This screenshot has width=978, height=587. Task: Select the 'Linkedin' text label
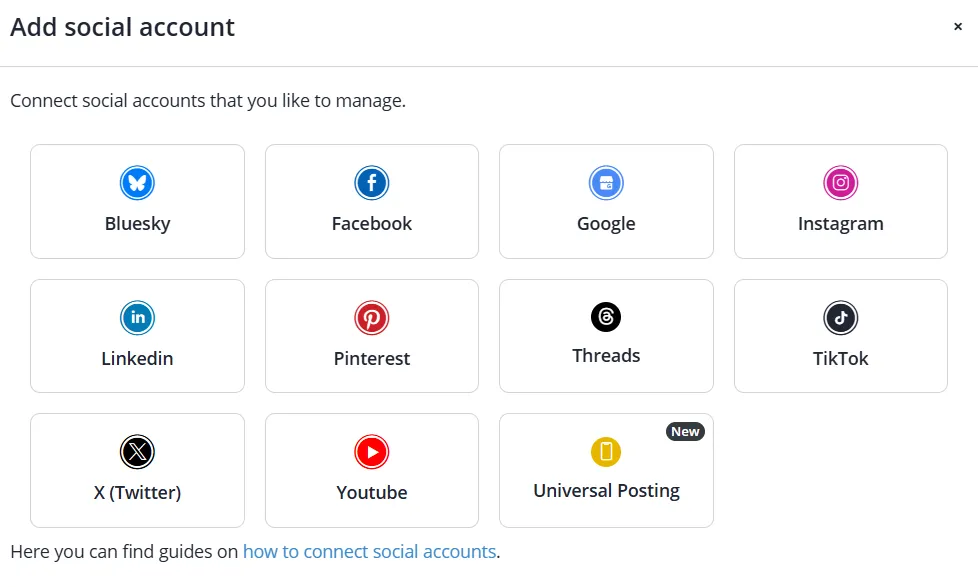(137, 358)
